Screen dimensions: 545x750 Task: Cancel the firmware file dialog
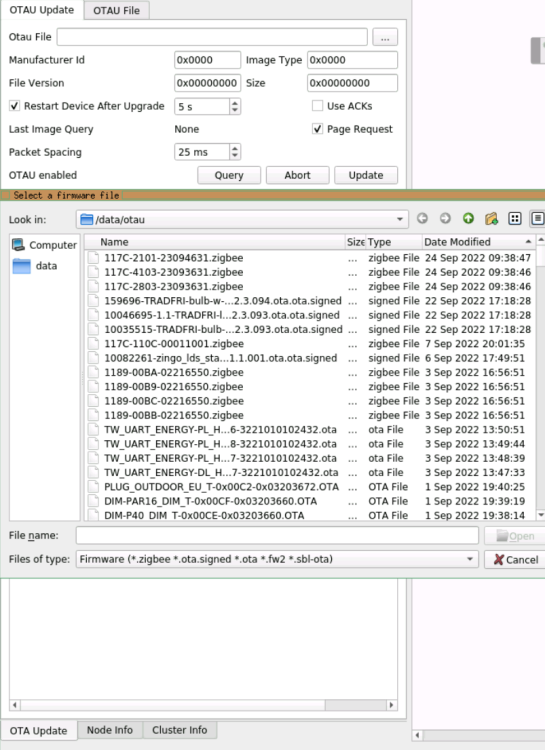(x=515, y=560)
